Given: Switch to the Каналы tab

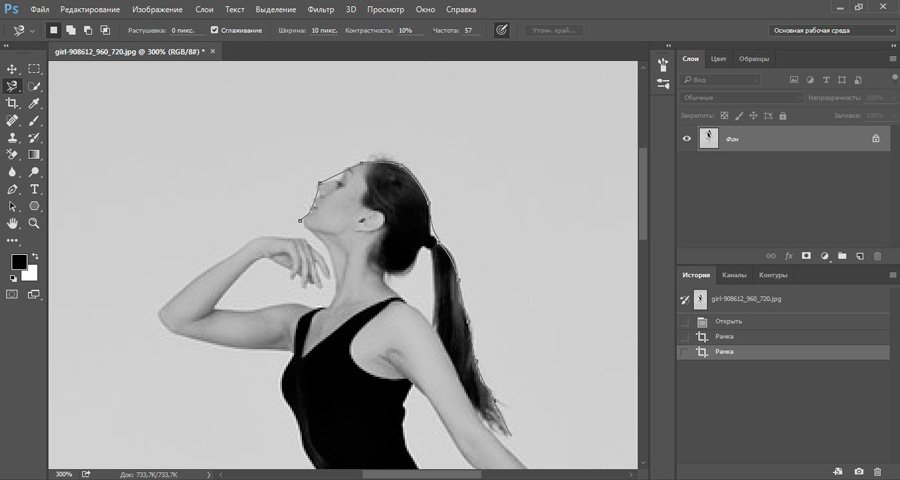Looking at the screenshot, I should point(733,275).
